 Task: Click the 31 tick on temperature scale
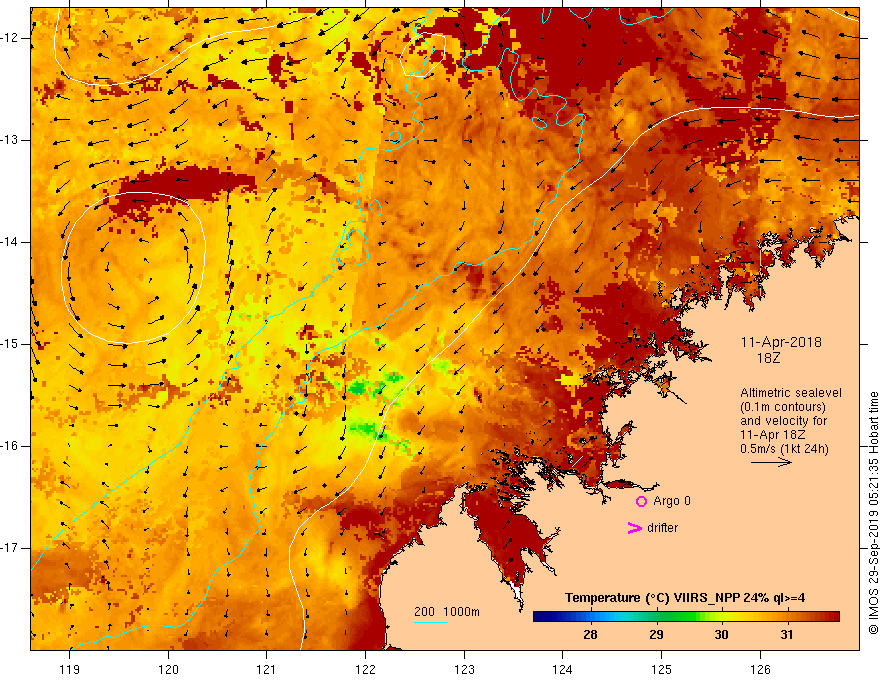click(x=787, y=635)
